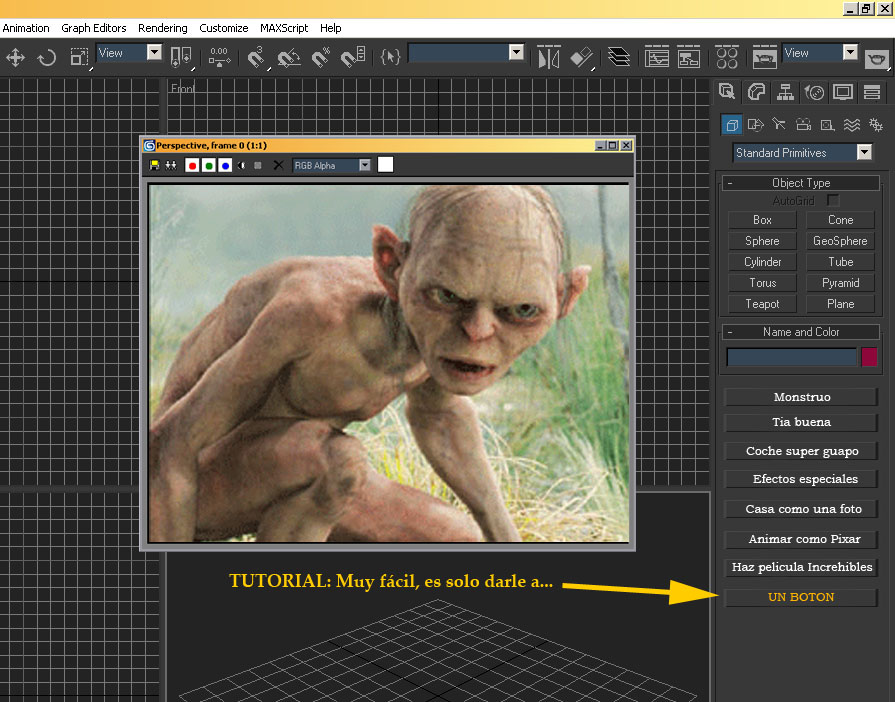Open the Schematic View icon

[x=688, y=57]
